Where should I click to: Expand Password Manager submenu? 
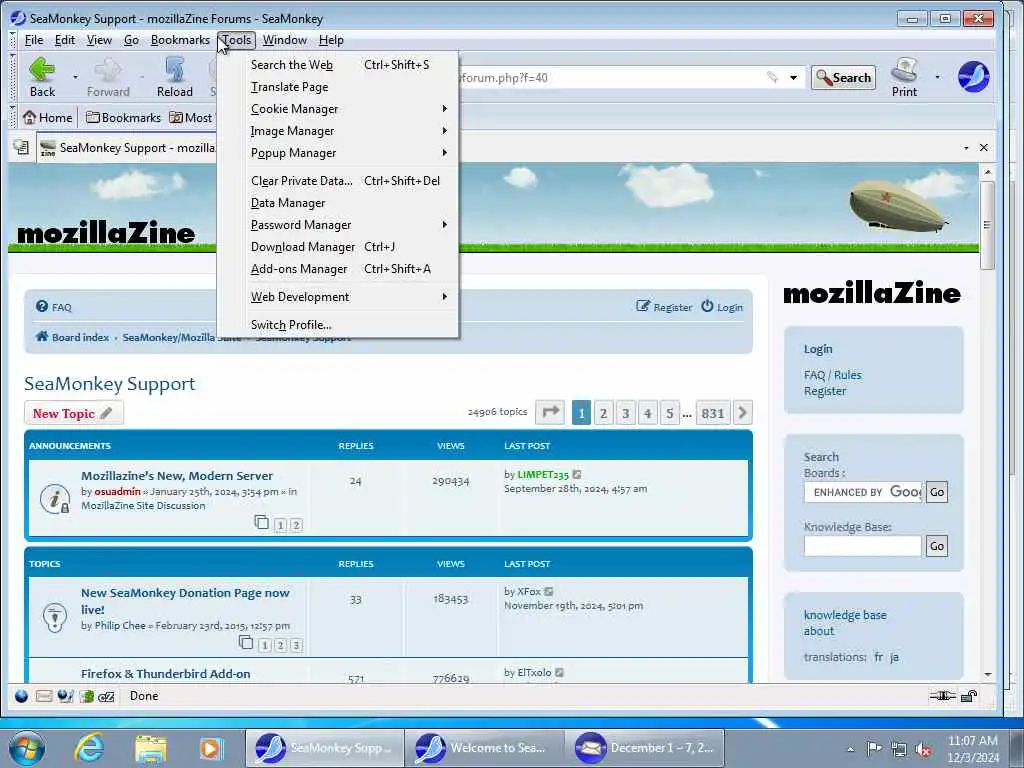point(338,225)
